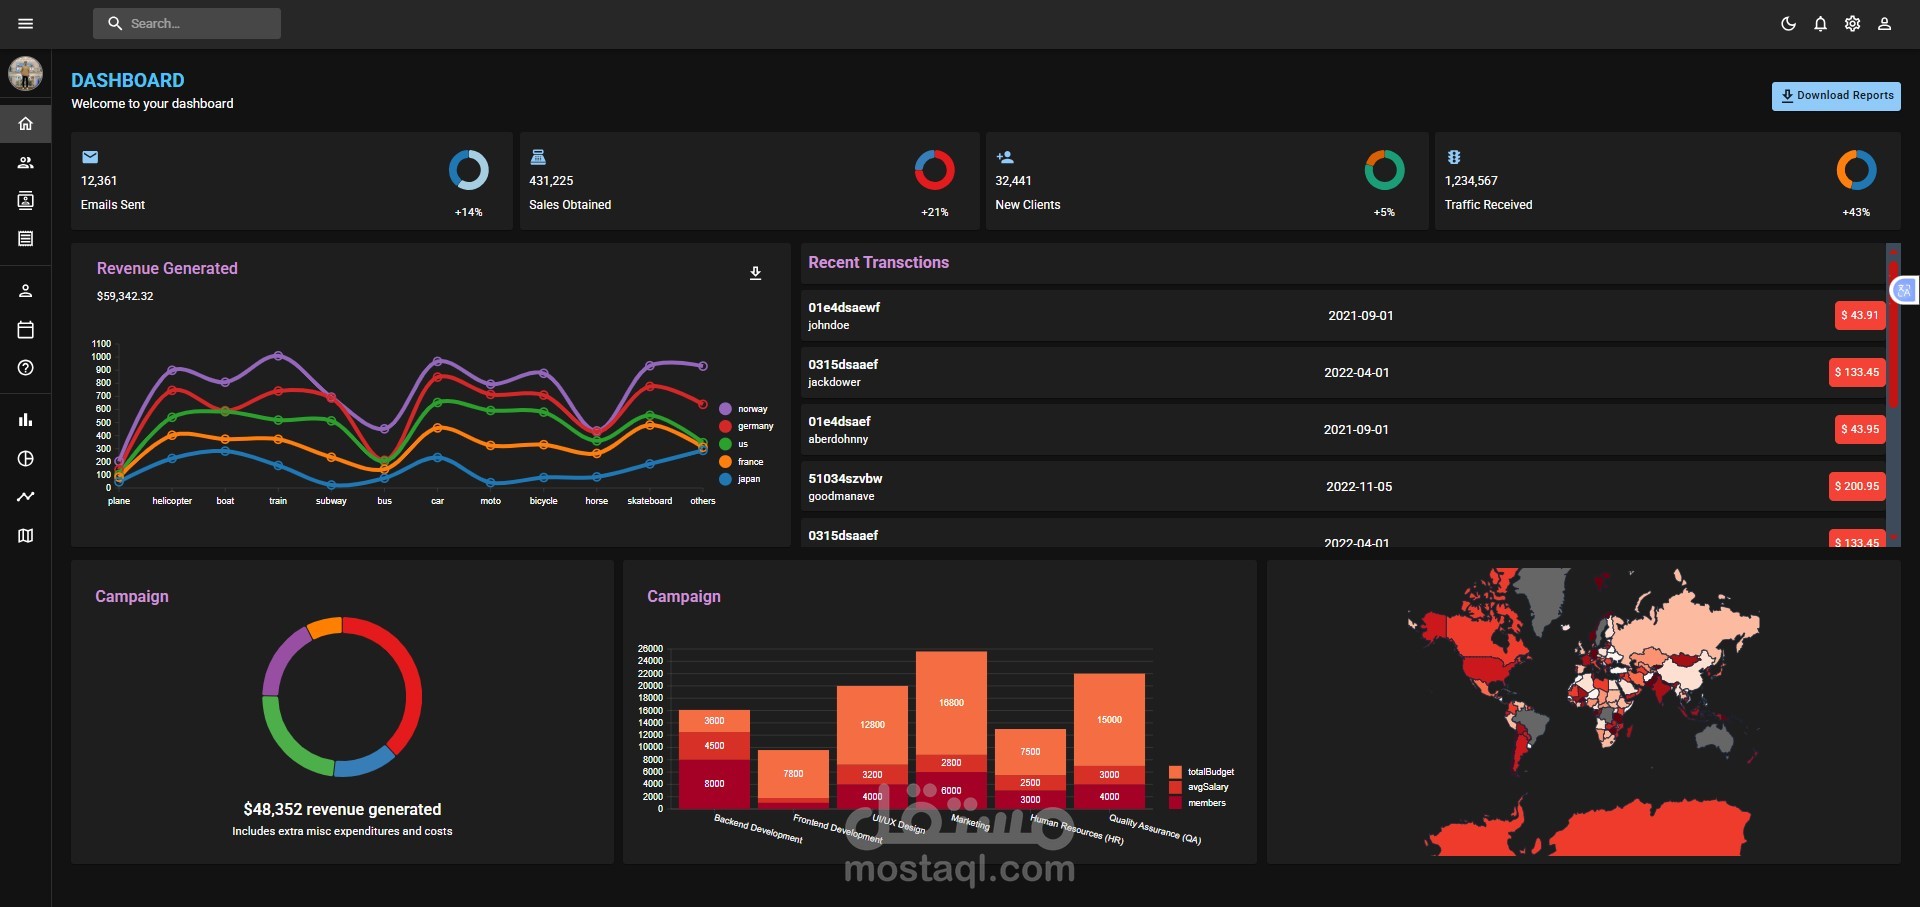Toggle the japan legend entry
Screen dimensions: 1920x907
tap(740, 479)
